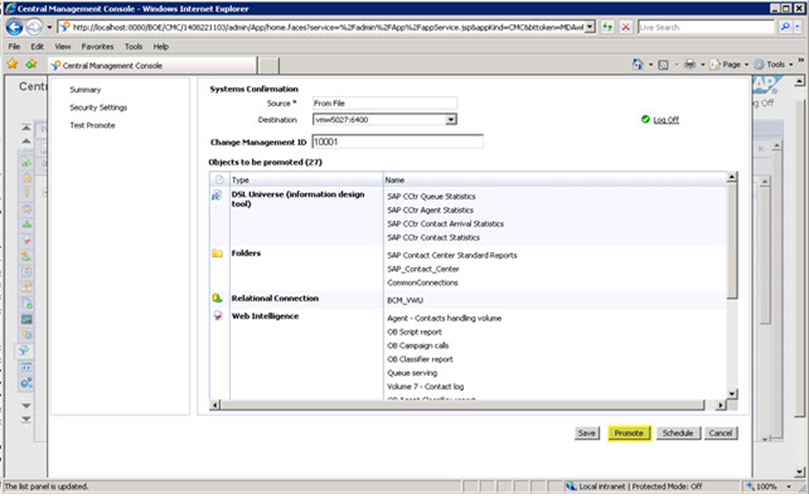Click the Change Management ID input field
This screenshot has width=809, height=496.
[x=397, y=142]
